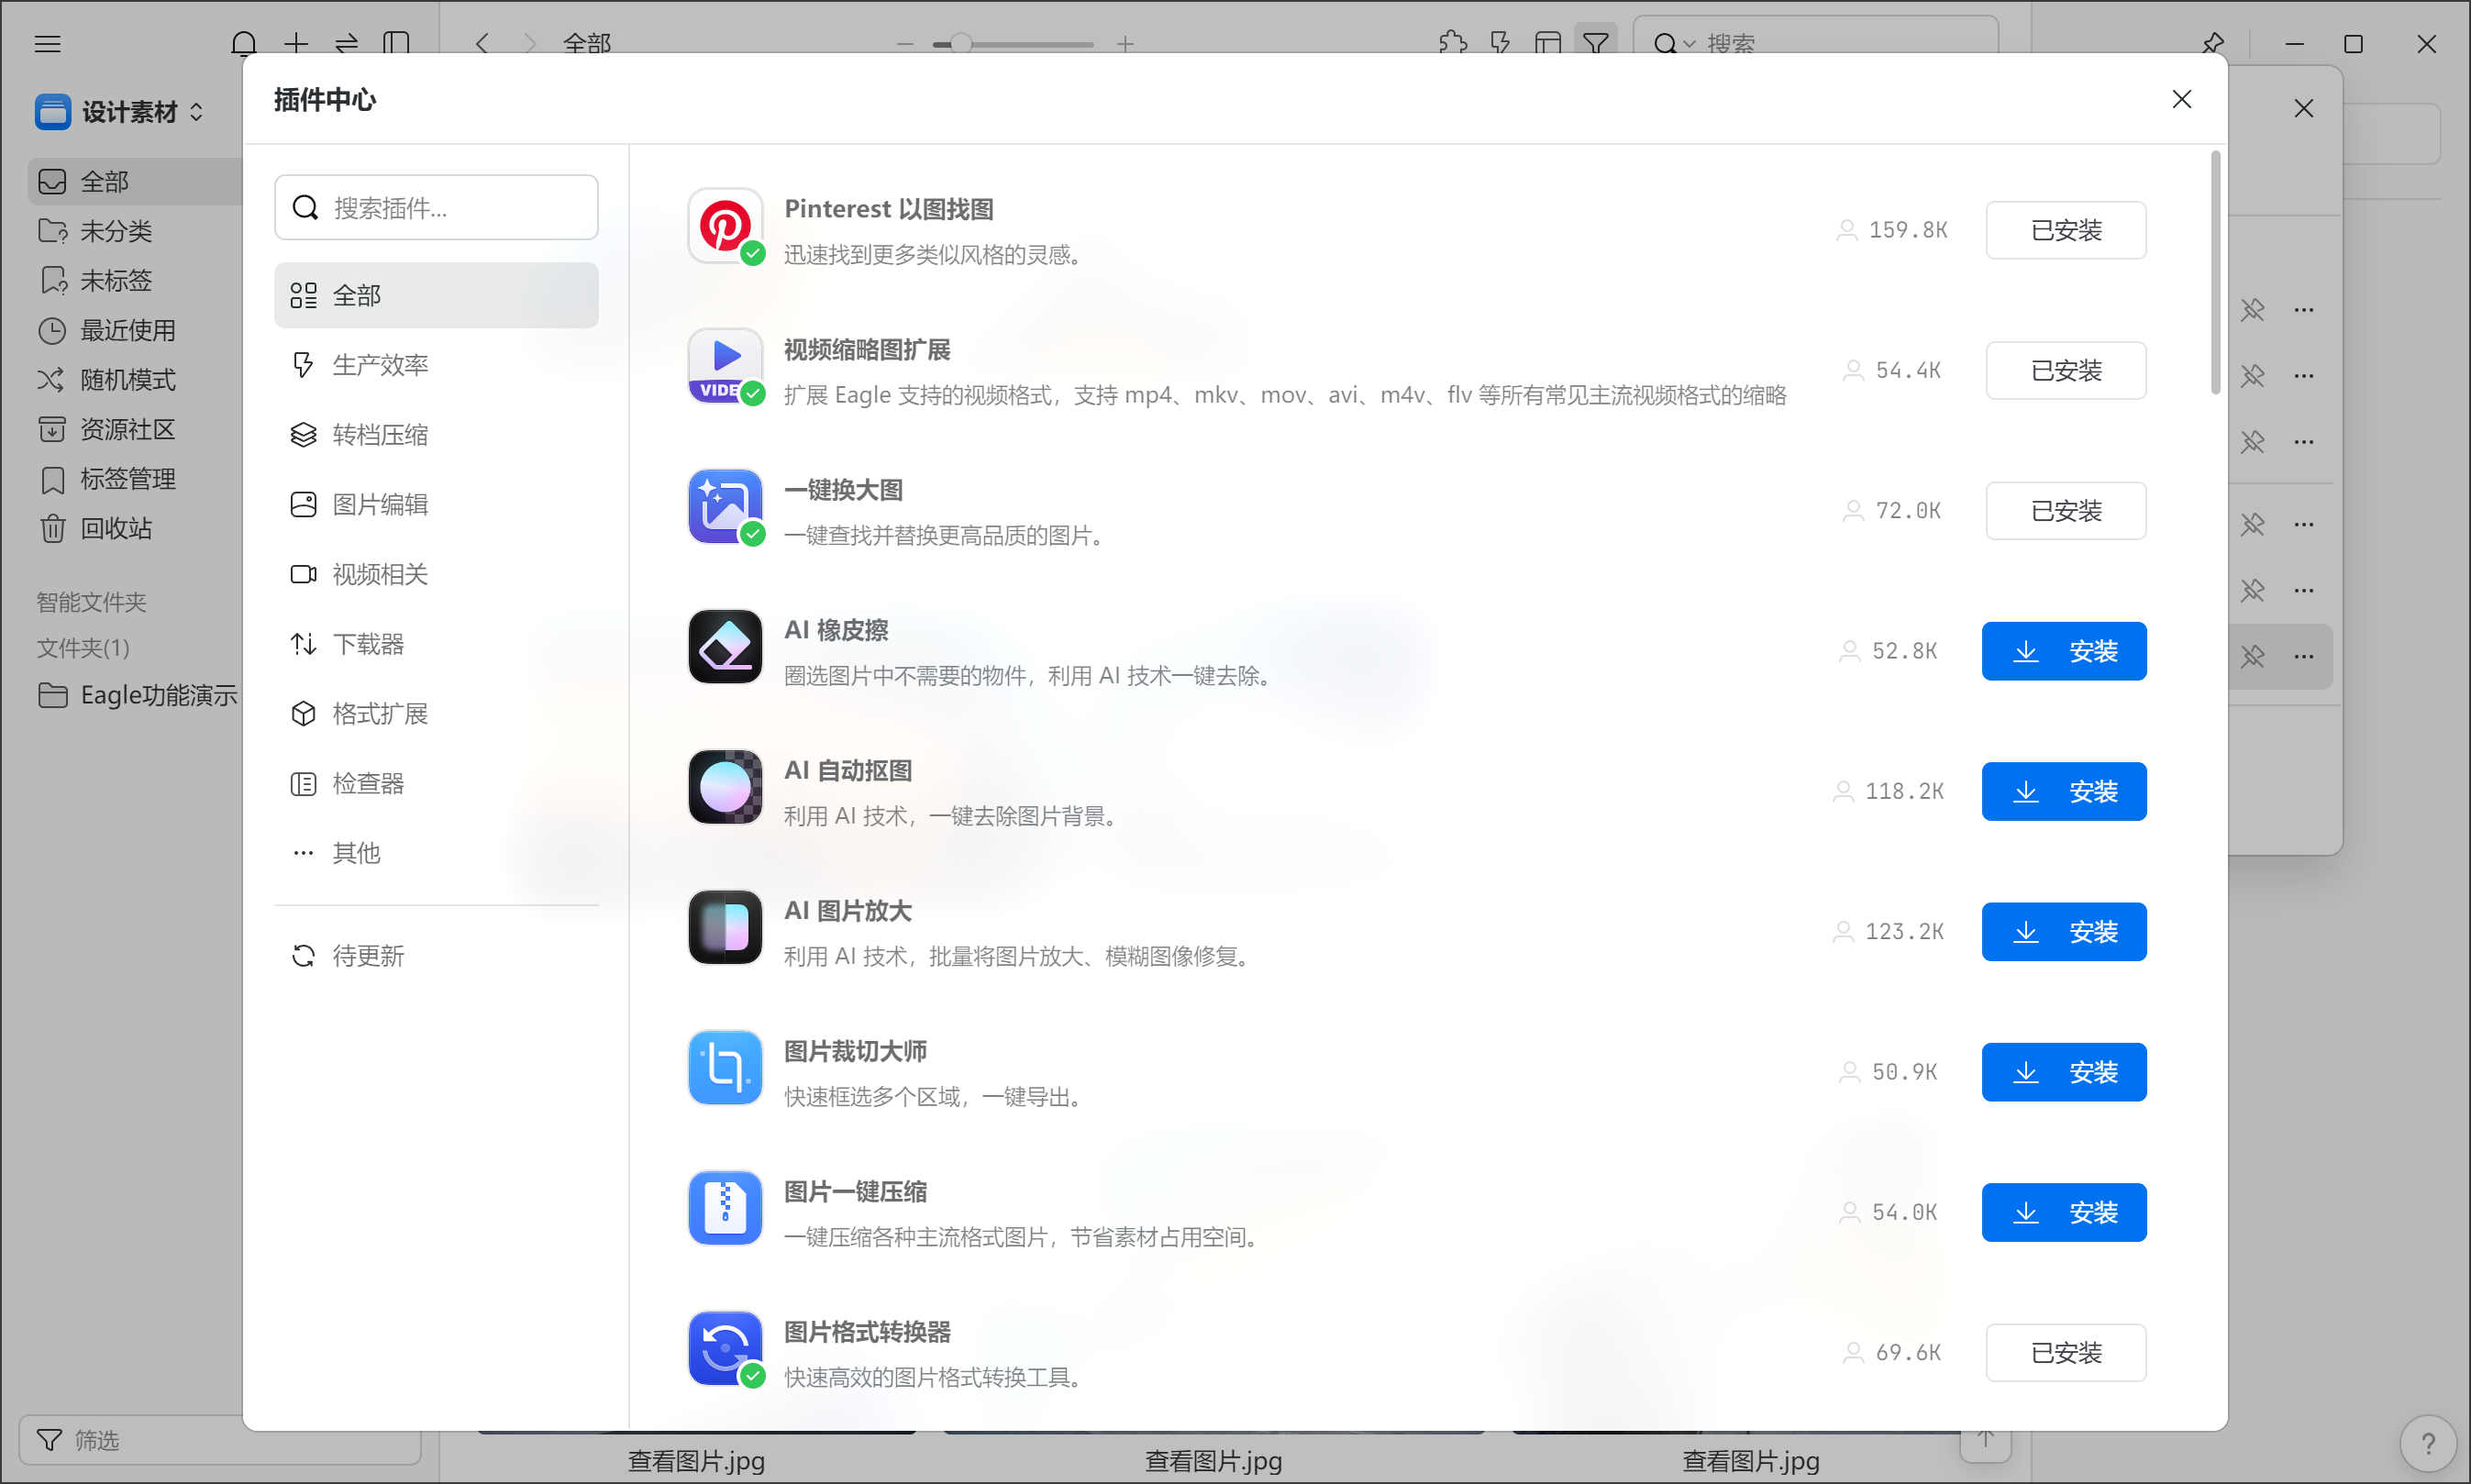
Task: Install the AI 橡皮擦 plugin
Action: [2063, 650]
